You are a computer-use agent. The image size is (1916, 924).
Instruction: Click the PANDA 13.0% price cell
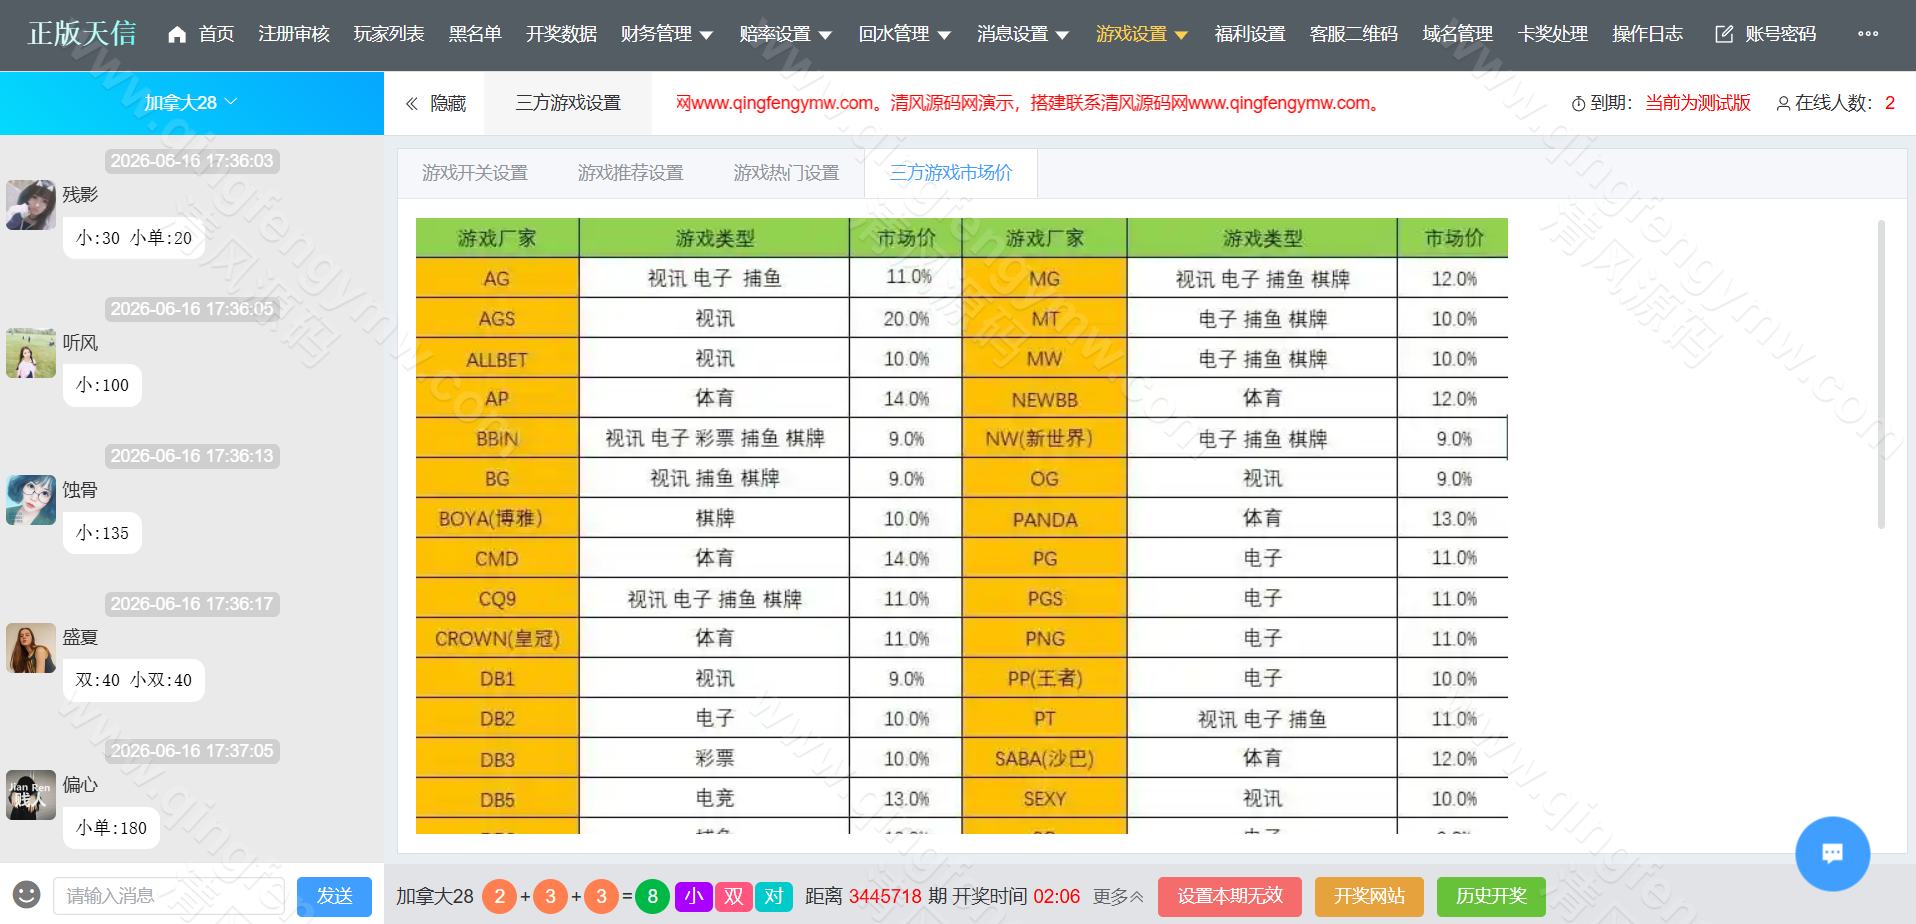point(1453,519)
